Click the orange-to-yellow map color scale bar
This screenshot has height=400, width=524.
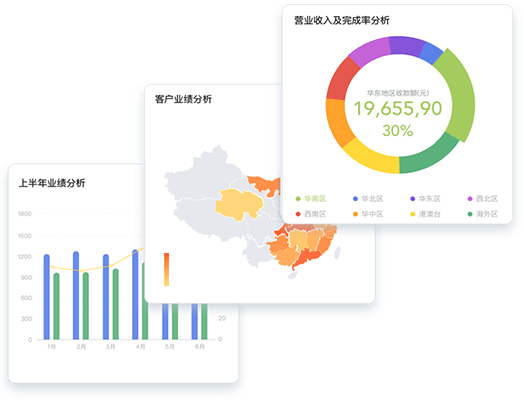(166, 269)
